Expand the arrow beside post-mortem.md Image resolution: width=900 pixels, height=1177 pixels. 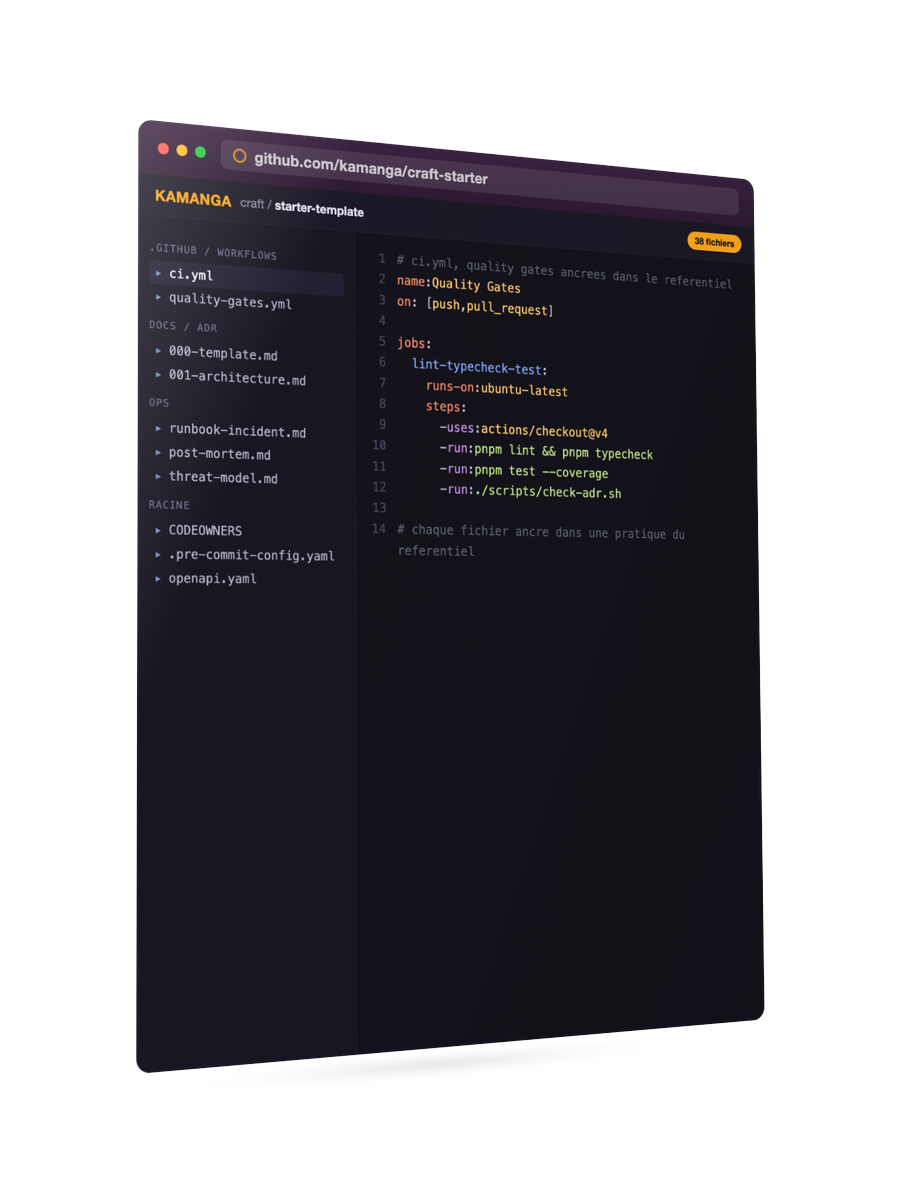pyautogui.click(x=158, y=453)
